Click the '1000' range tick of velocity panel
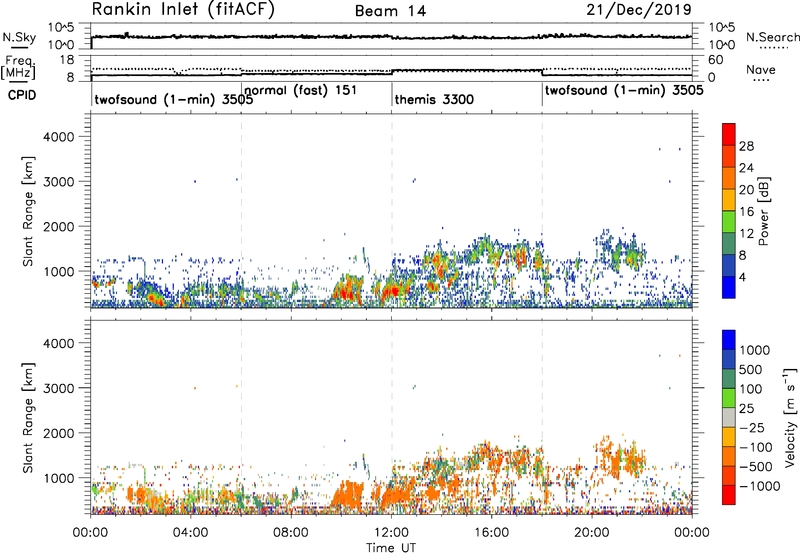800x554 pixels. point(58,478)
